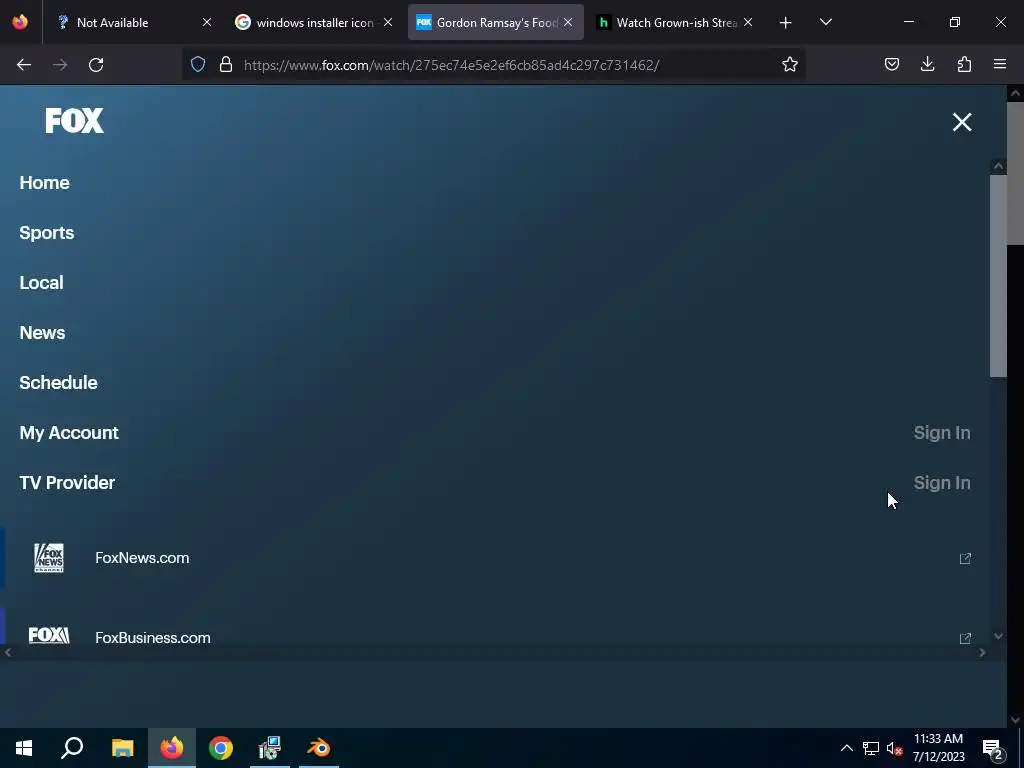This screenshot has height=768, width=1024.
Task: Go back to previous page
Action: tap(24, 65)
